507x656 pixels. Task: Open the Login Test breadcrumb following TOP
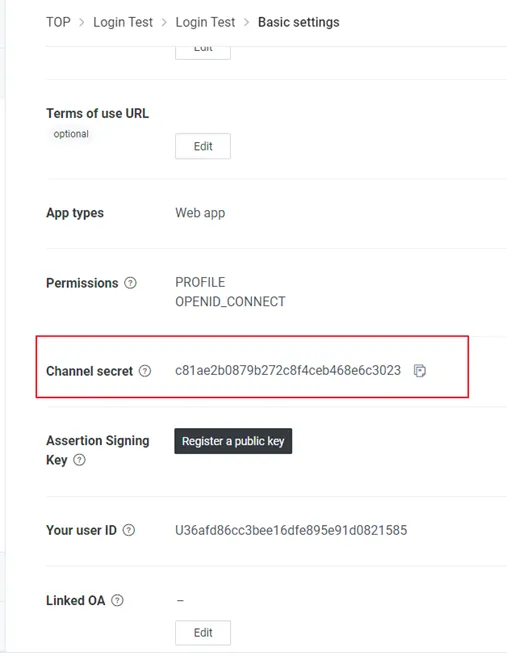[x=123, y=22]
